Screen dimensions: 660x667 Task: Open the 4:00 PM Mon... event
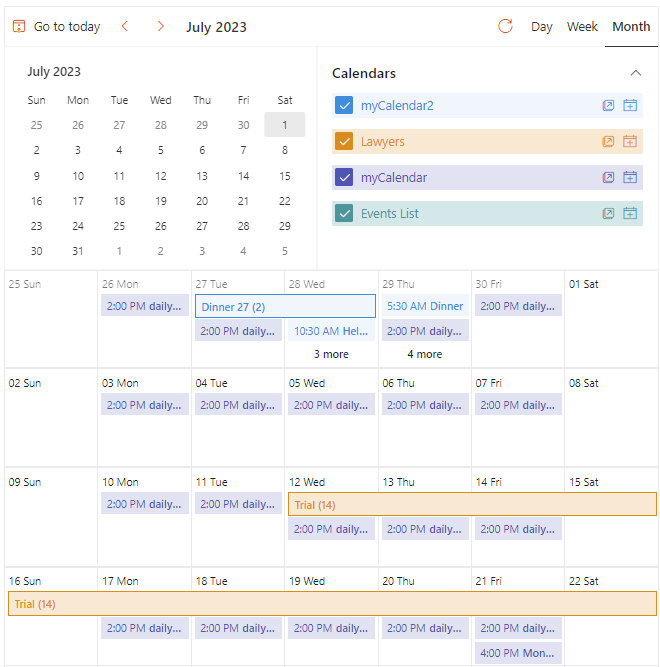[x=518, y=653]
